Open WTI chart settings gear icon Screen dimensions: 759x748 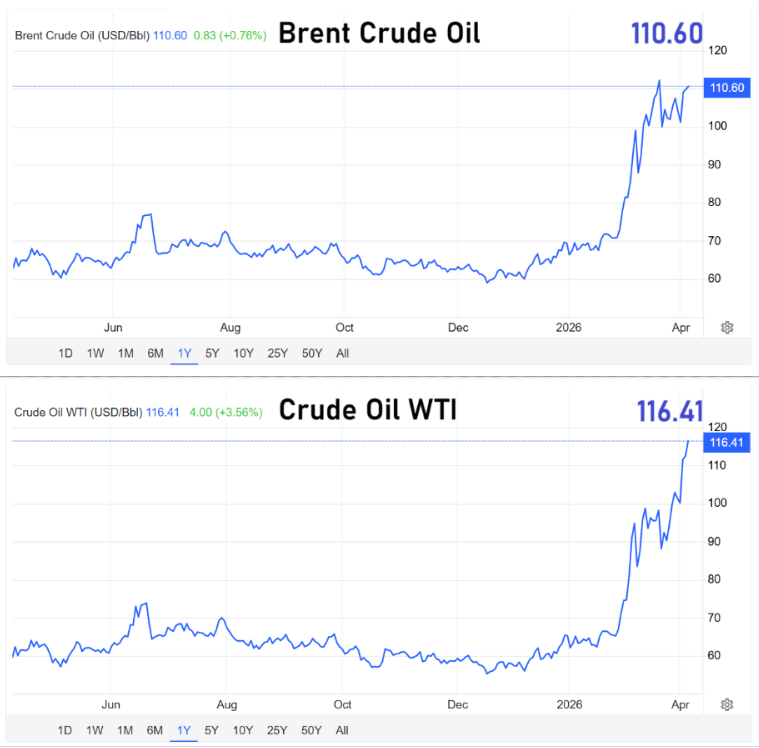(727, 704)
